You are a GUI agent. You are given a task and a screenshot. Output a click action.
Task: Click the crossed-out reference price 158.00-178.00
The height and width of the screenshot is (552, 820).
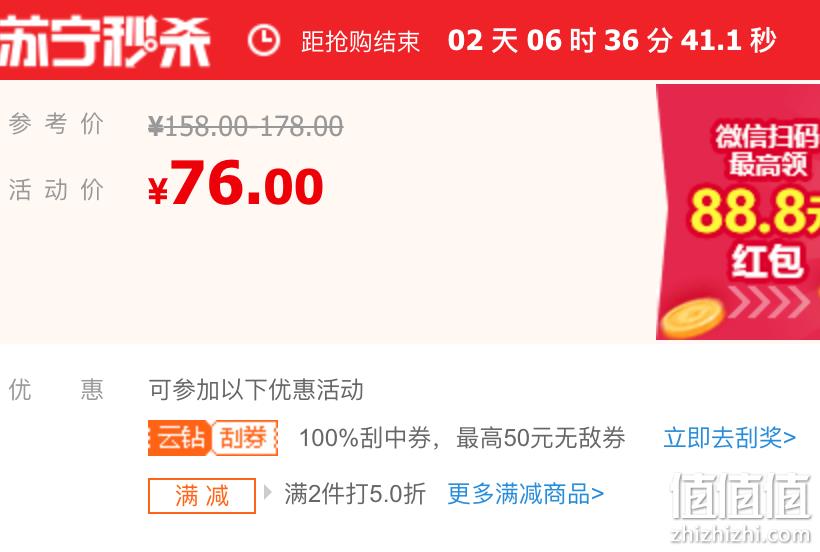tap(246, 126)
